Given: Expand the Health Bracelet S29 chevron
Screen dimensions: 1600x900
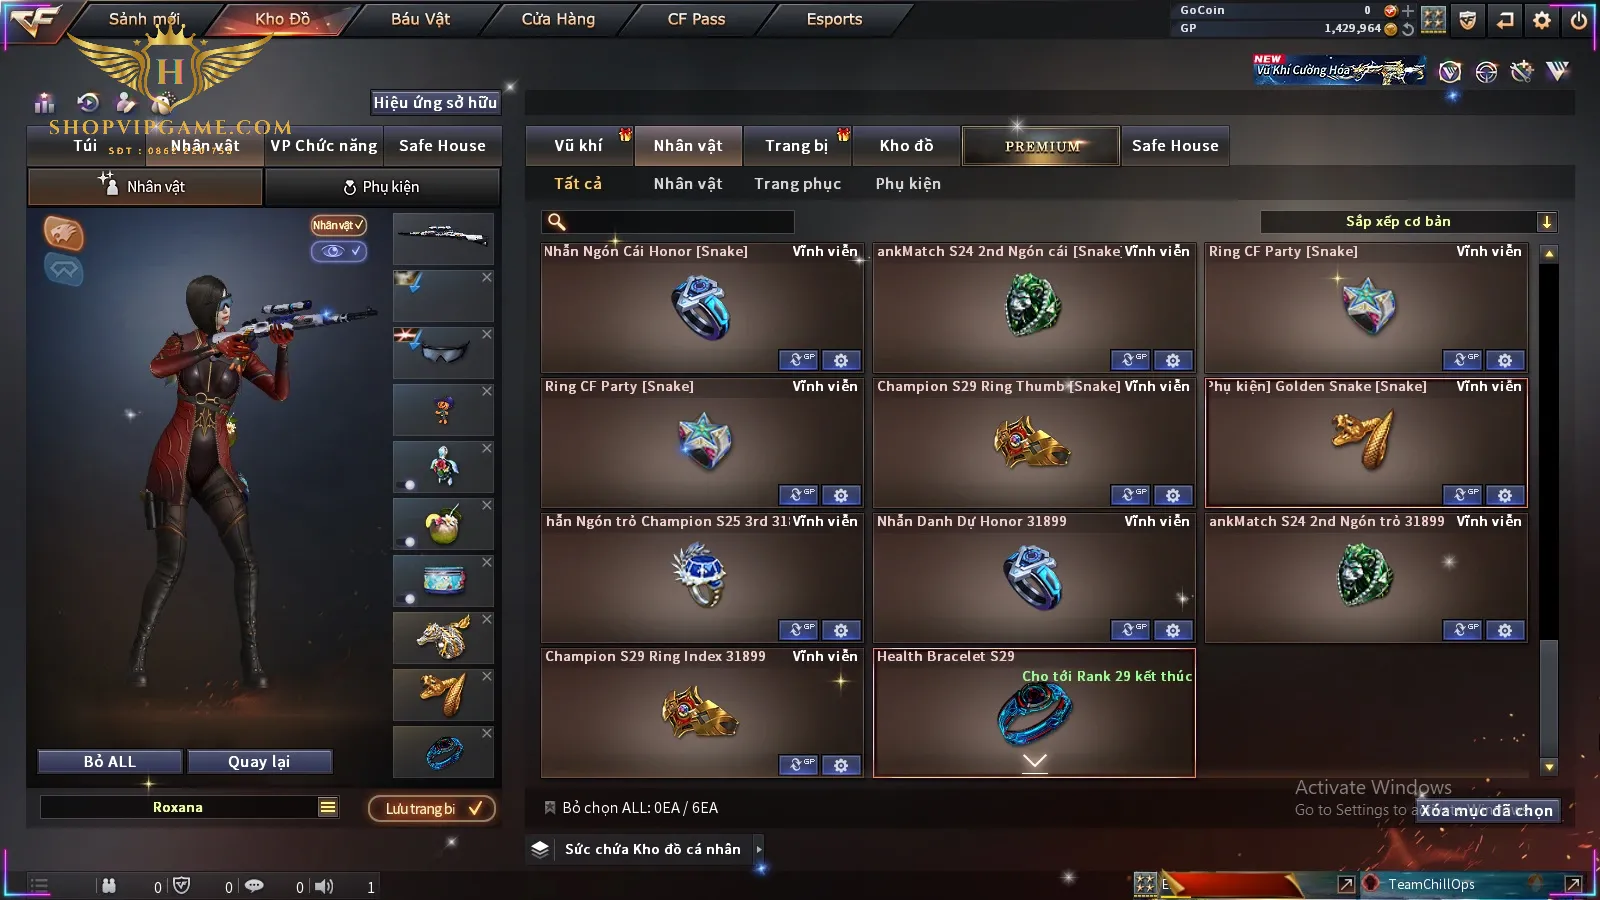Looking at the screenshot, I should coord(1035,762).
